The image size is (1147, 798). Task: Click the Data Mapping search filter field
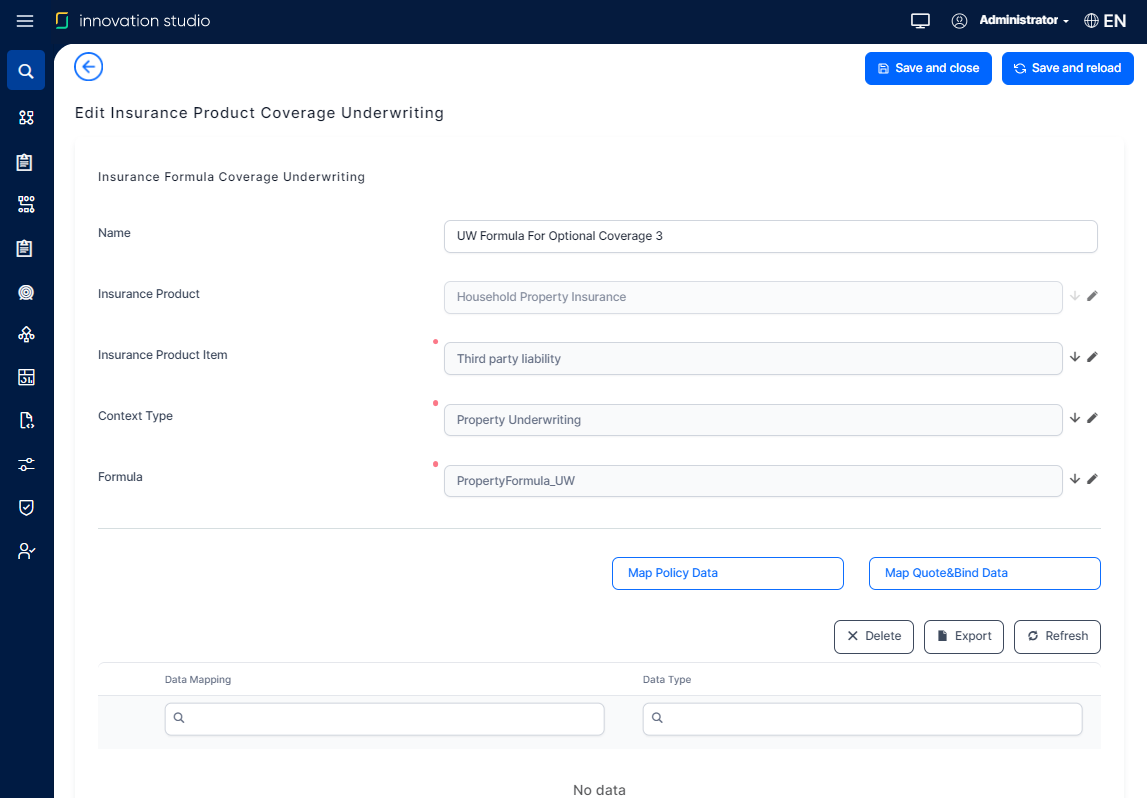pyautogui.click(x=384, y=719)
